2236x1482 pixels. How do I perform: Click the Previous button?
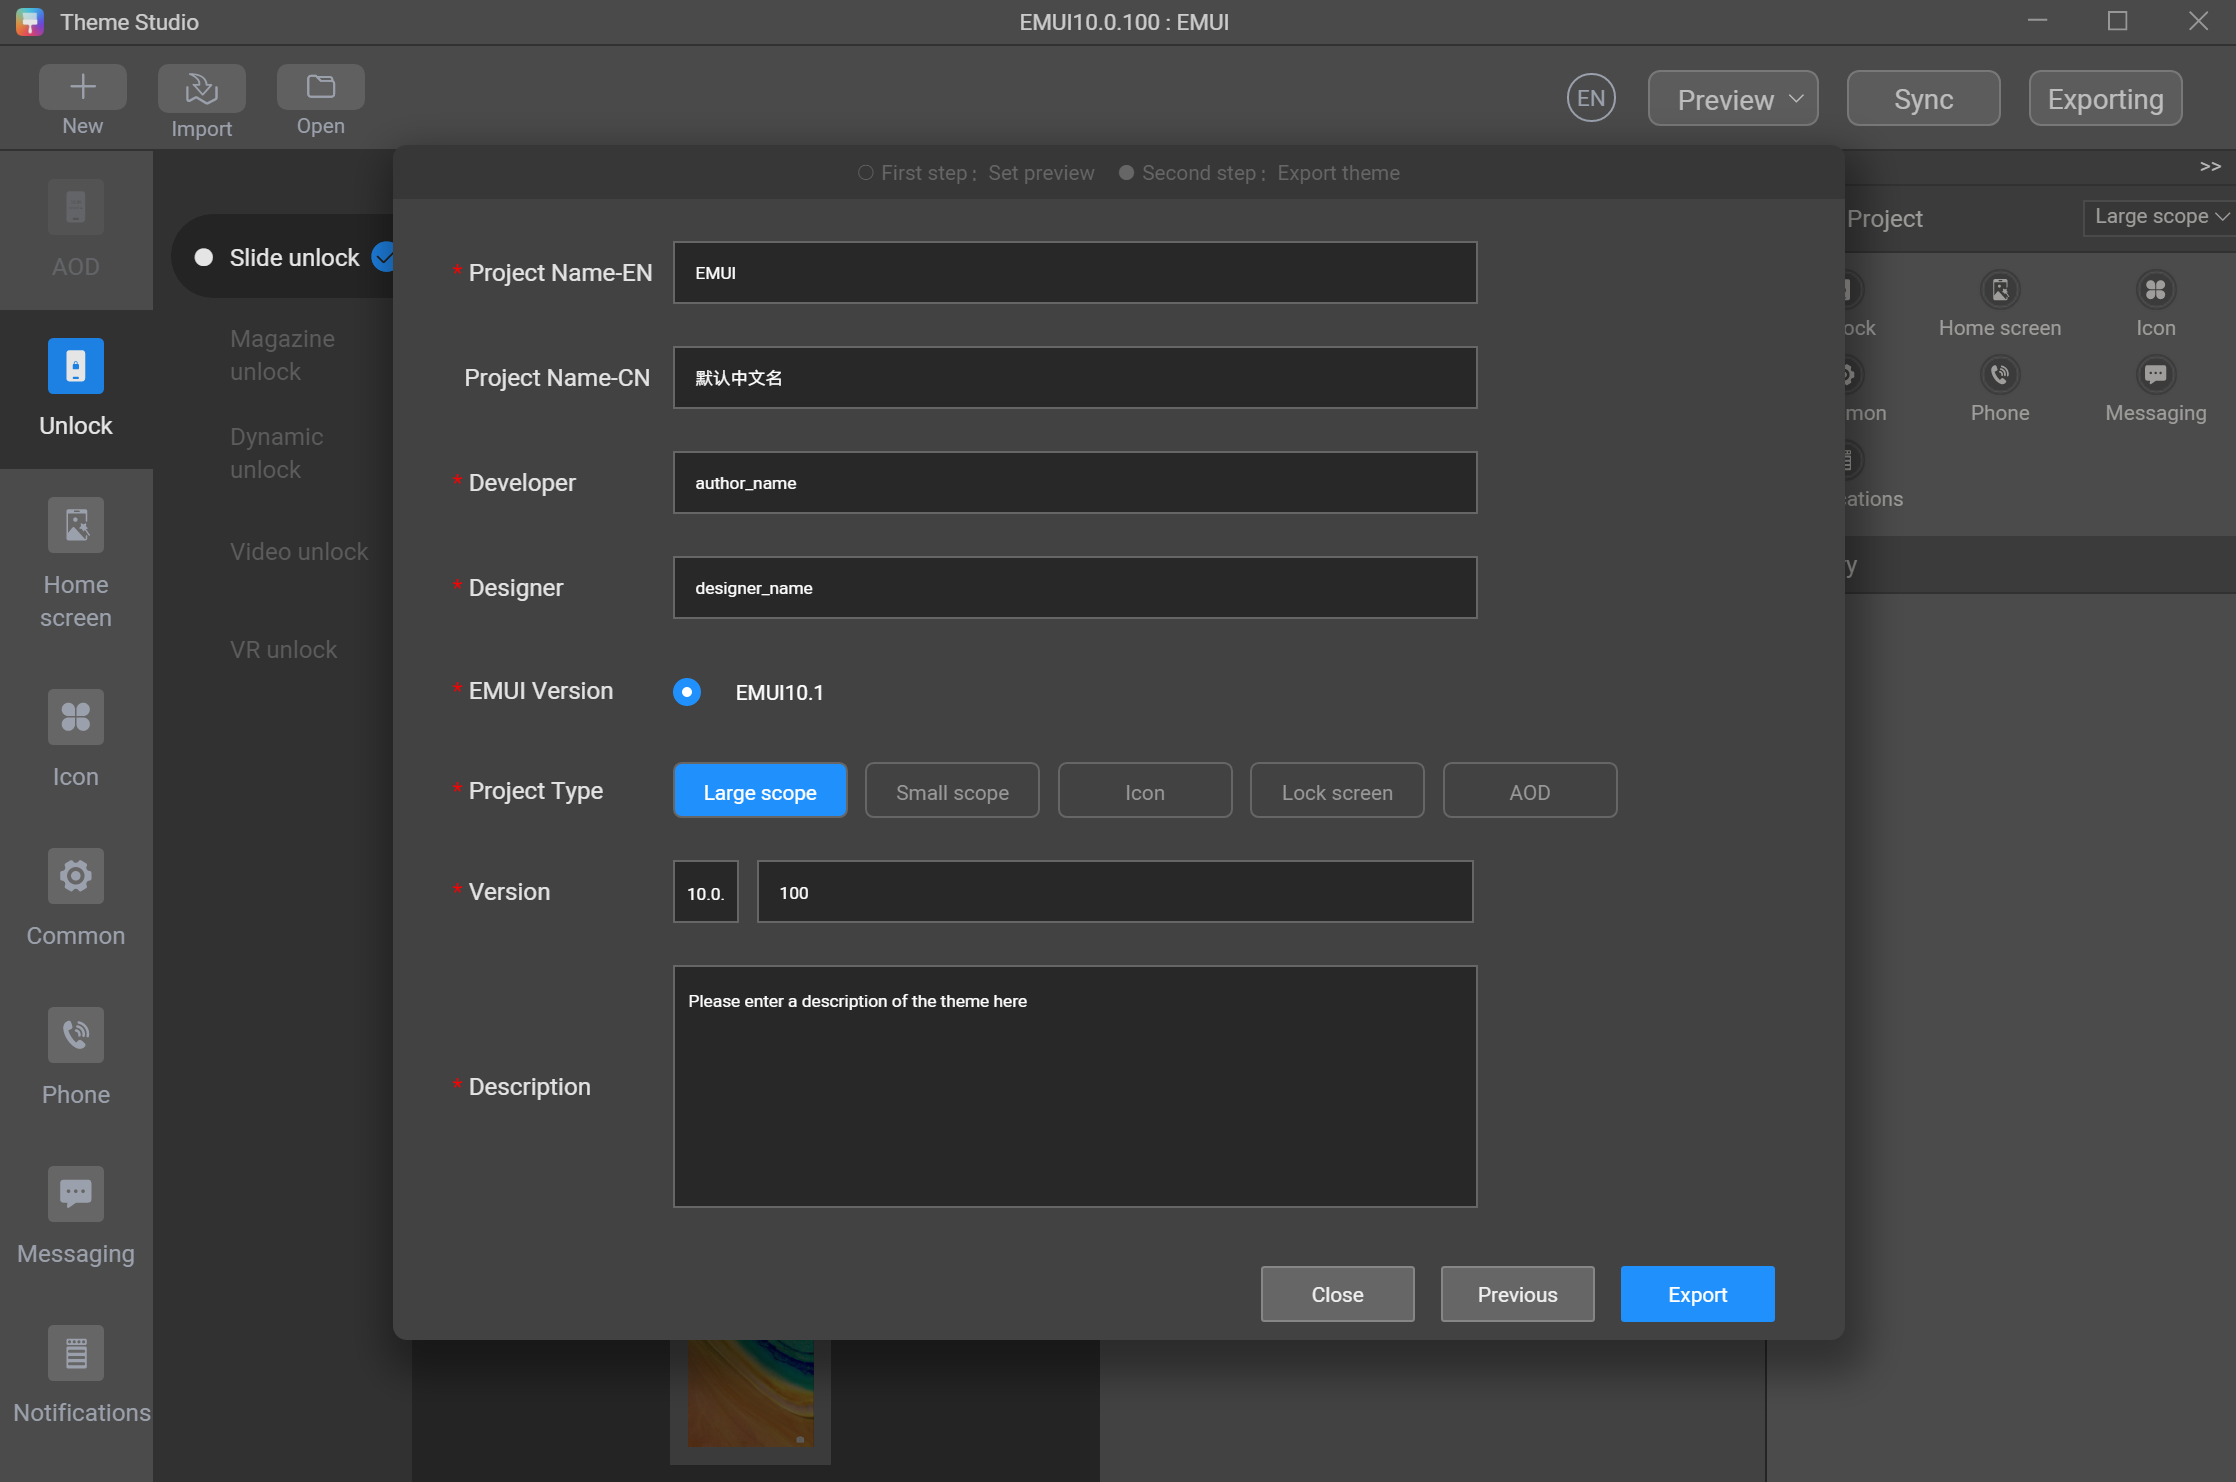pos(1517,1294)
